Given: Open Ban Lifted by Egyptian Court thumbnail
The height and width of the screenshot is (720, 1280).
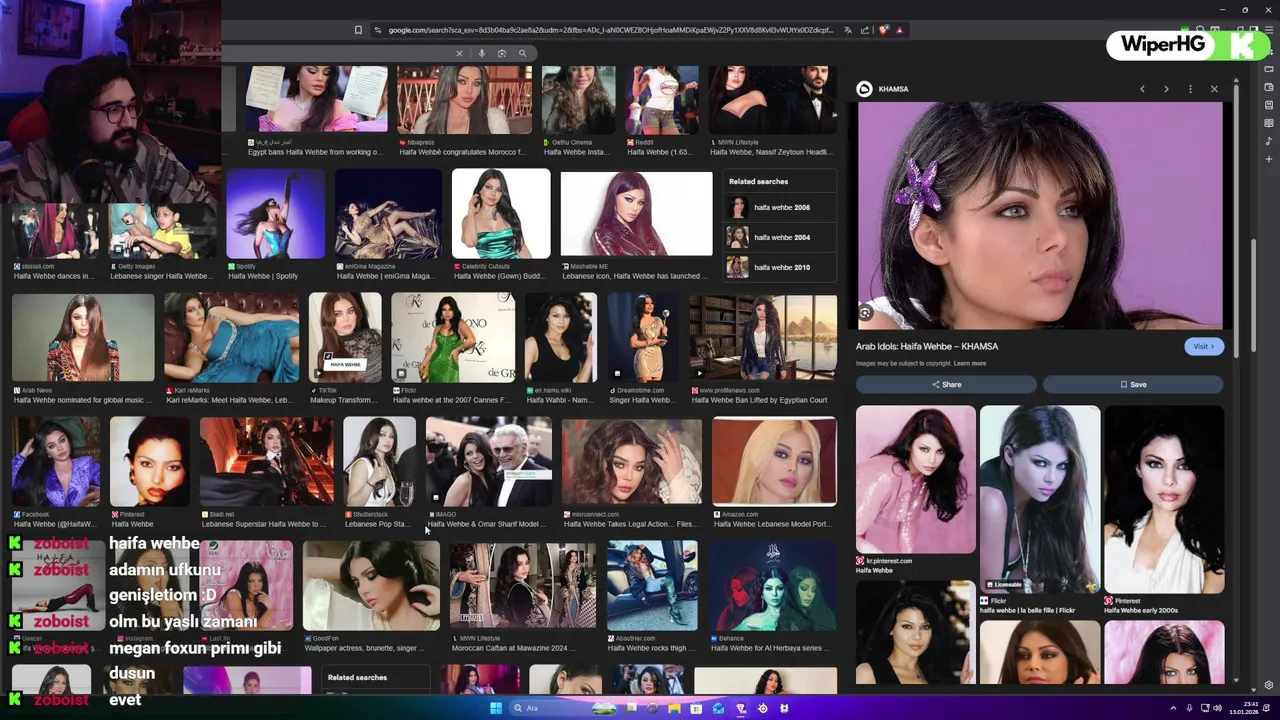Looking at the screenshot, I should click(763, 338).
